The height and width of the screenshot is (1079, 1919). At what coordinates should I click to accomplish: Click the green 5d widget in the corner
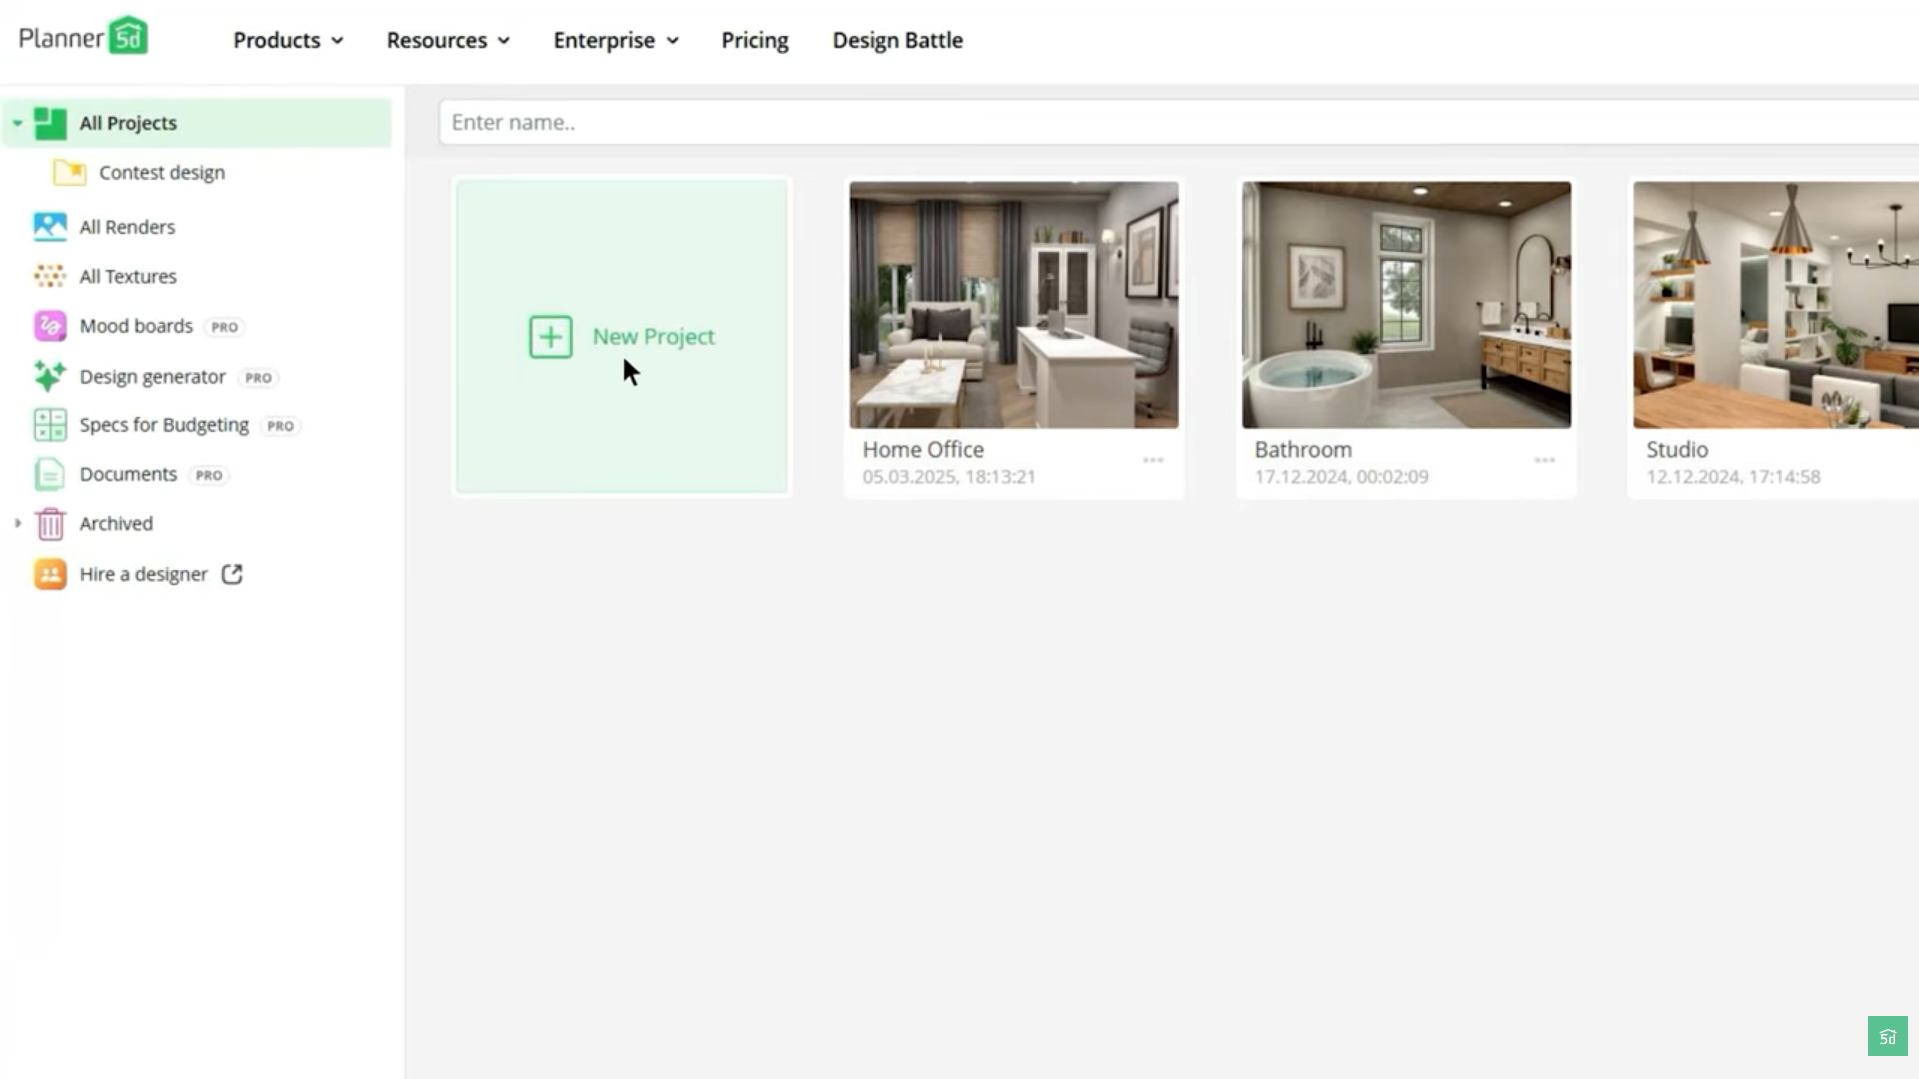click(1888, 1037)
